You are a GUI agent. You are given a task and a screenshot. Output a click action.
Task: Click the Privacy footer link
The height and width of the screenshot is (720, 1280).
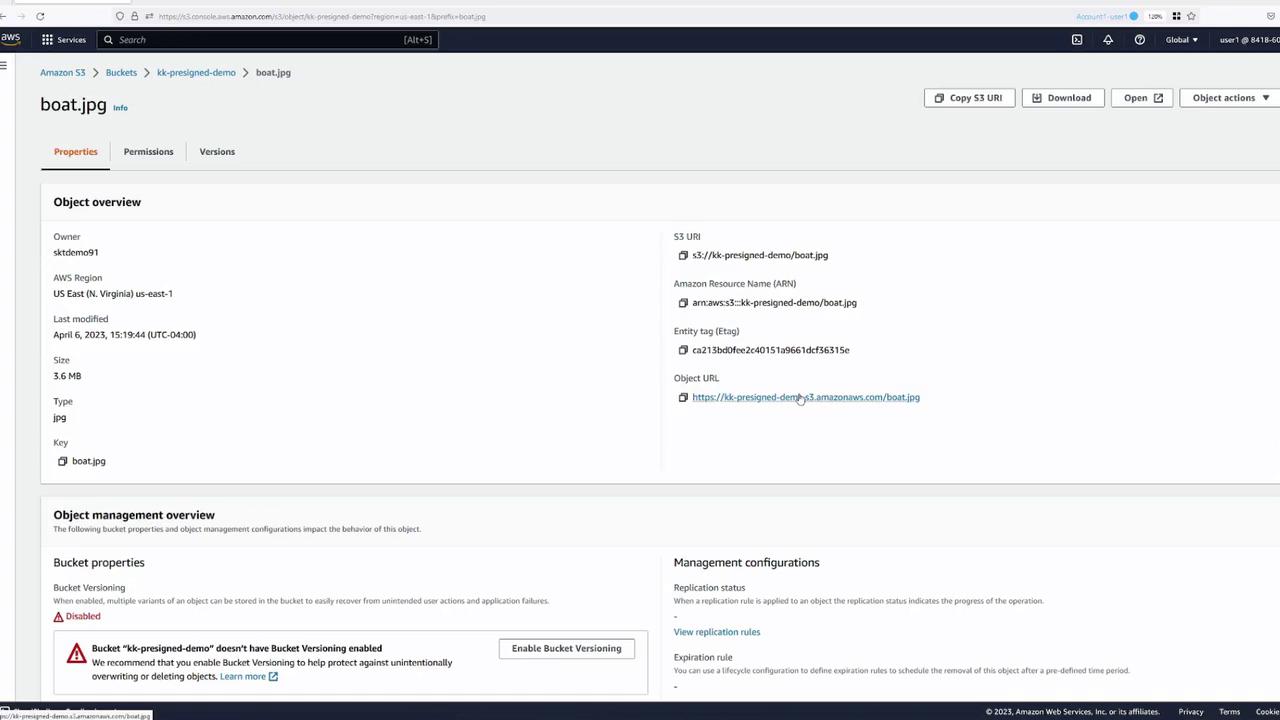(1190, 712)
